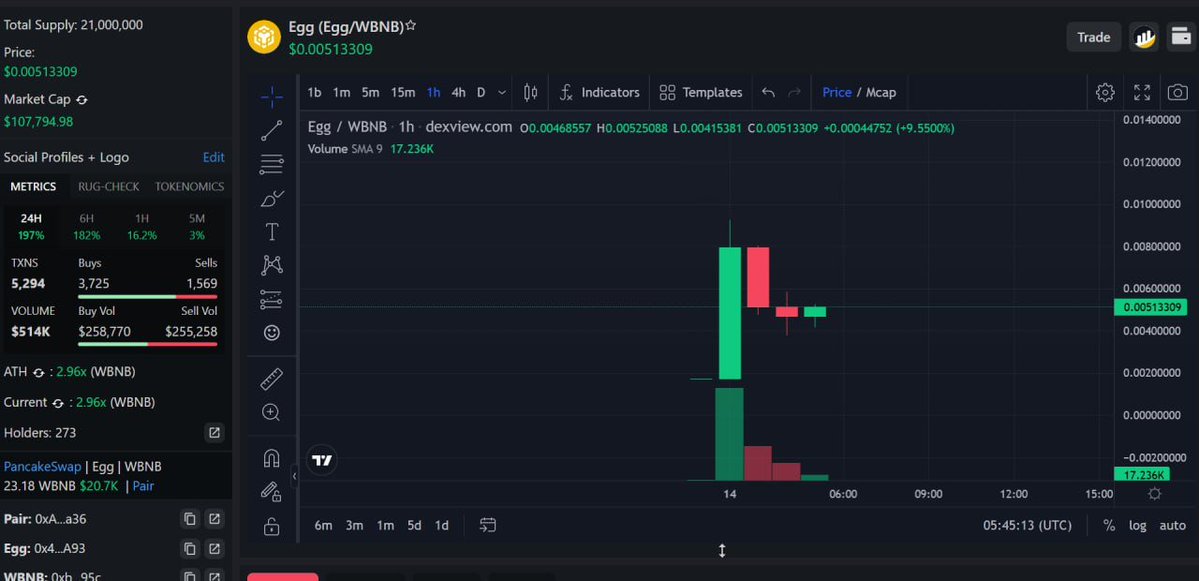Select the 5m chart interval

[370, 93]
